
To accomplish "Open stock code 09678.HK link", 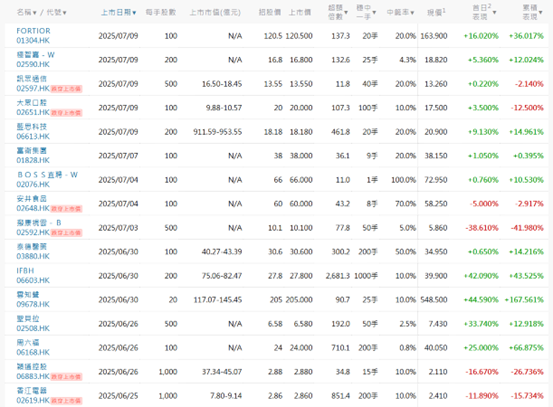I will (33, 304).
